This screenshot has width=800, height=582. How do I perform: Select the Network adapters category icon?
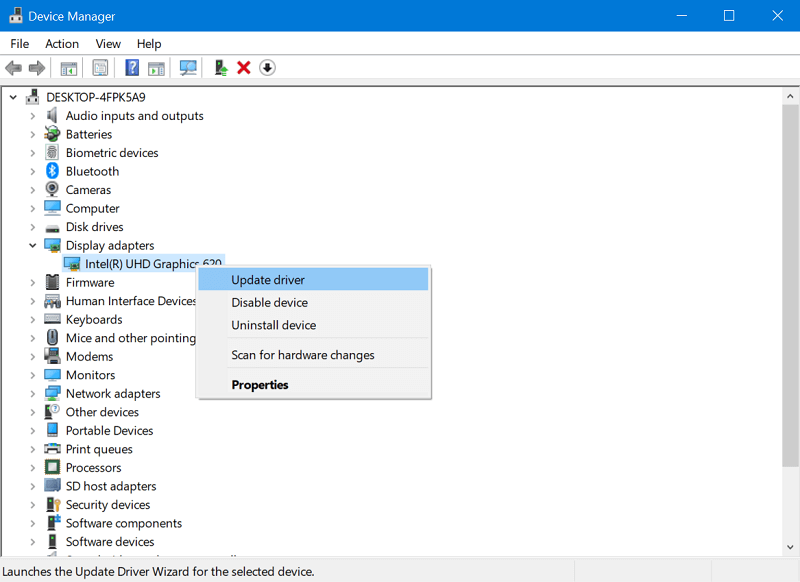point(52,393)
